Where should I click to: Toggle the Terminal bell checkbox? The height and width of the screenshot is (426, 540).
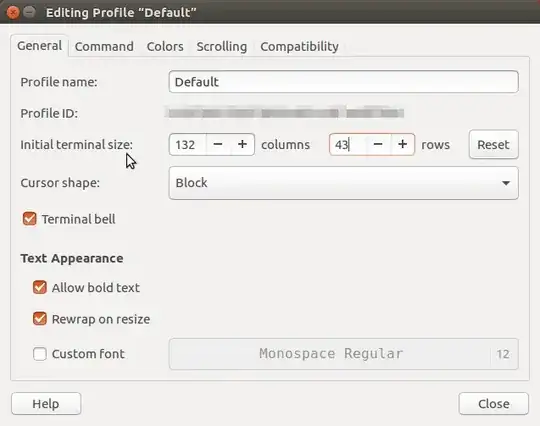[x=30, y=219]
